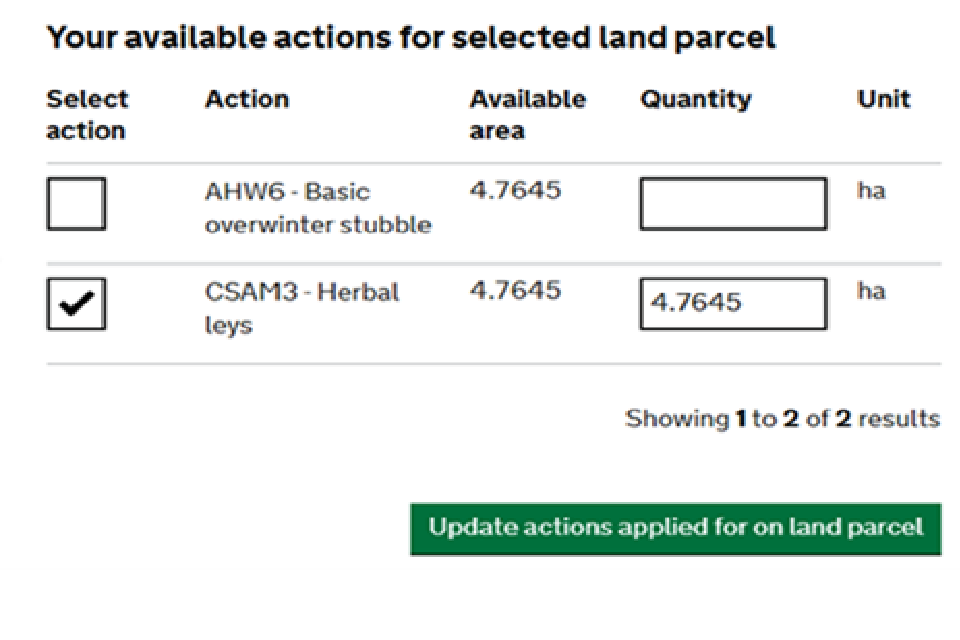Uncheck the CSAM3 Herbal leys checkbox
The width and height of the screenshot is (960, 640).
(76, 305)
